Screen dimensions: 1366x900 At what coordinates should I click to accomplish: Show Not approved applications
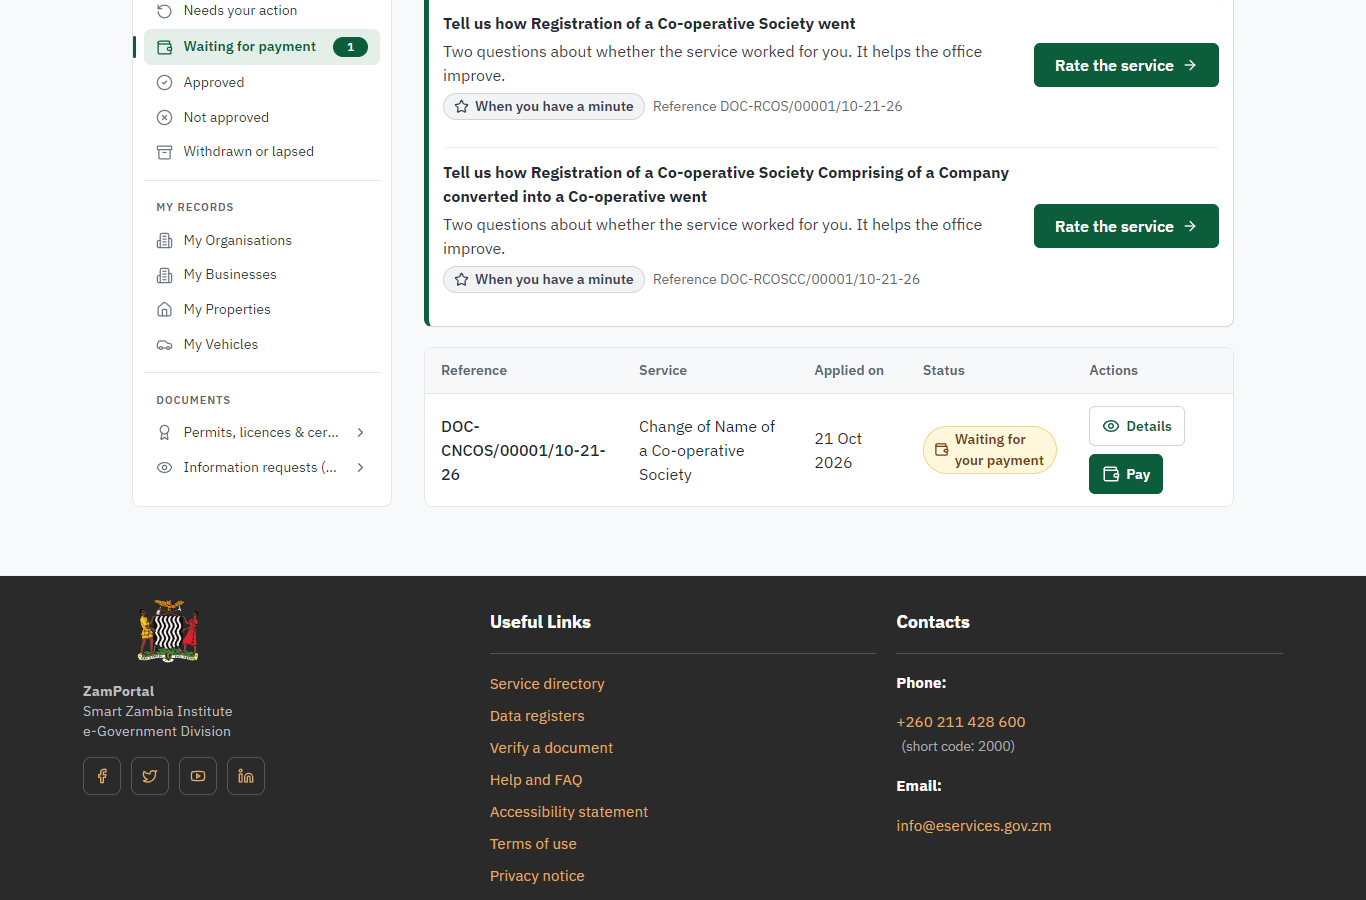(x=262, y=117)
